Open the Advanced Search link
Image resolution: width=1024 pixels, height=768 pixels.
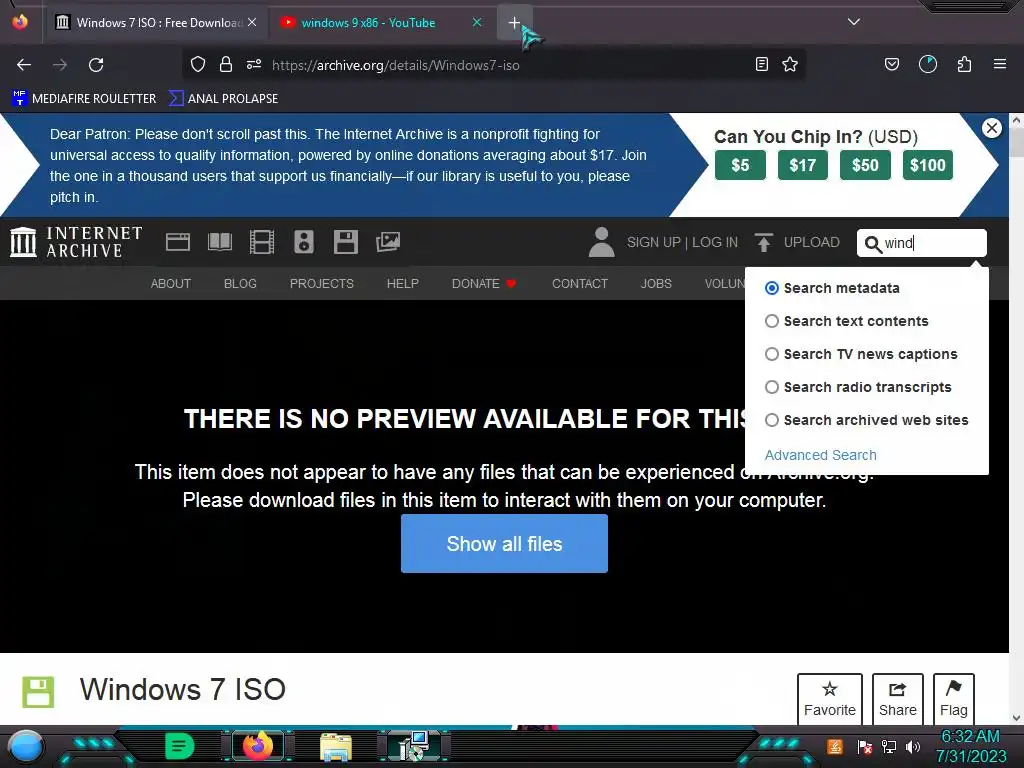(820, 455)
